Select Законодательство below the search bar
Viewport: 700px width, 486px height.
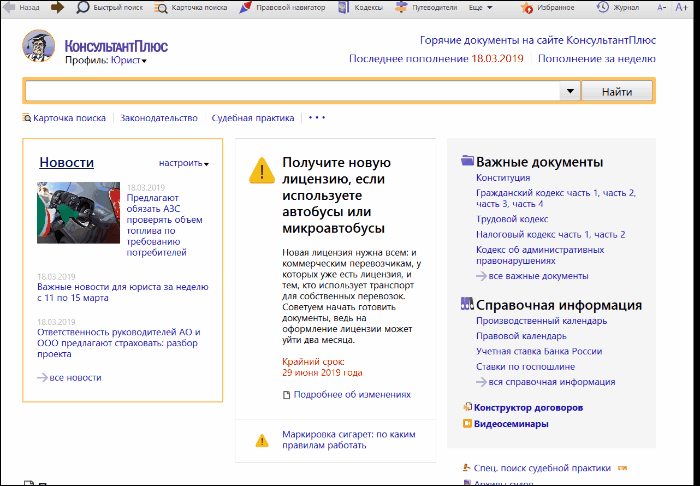[159, 118]
